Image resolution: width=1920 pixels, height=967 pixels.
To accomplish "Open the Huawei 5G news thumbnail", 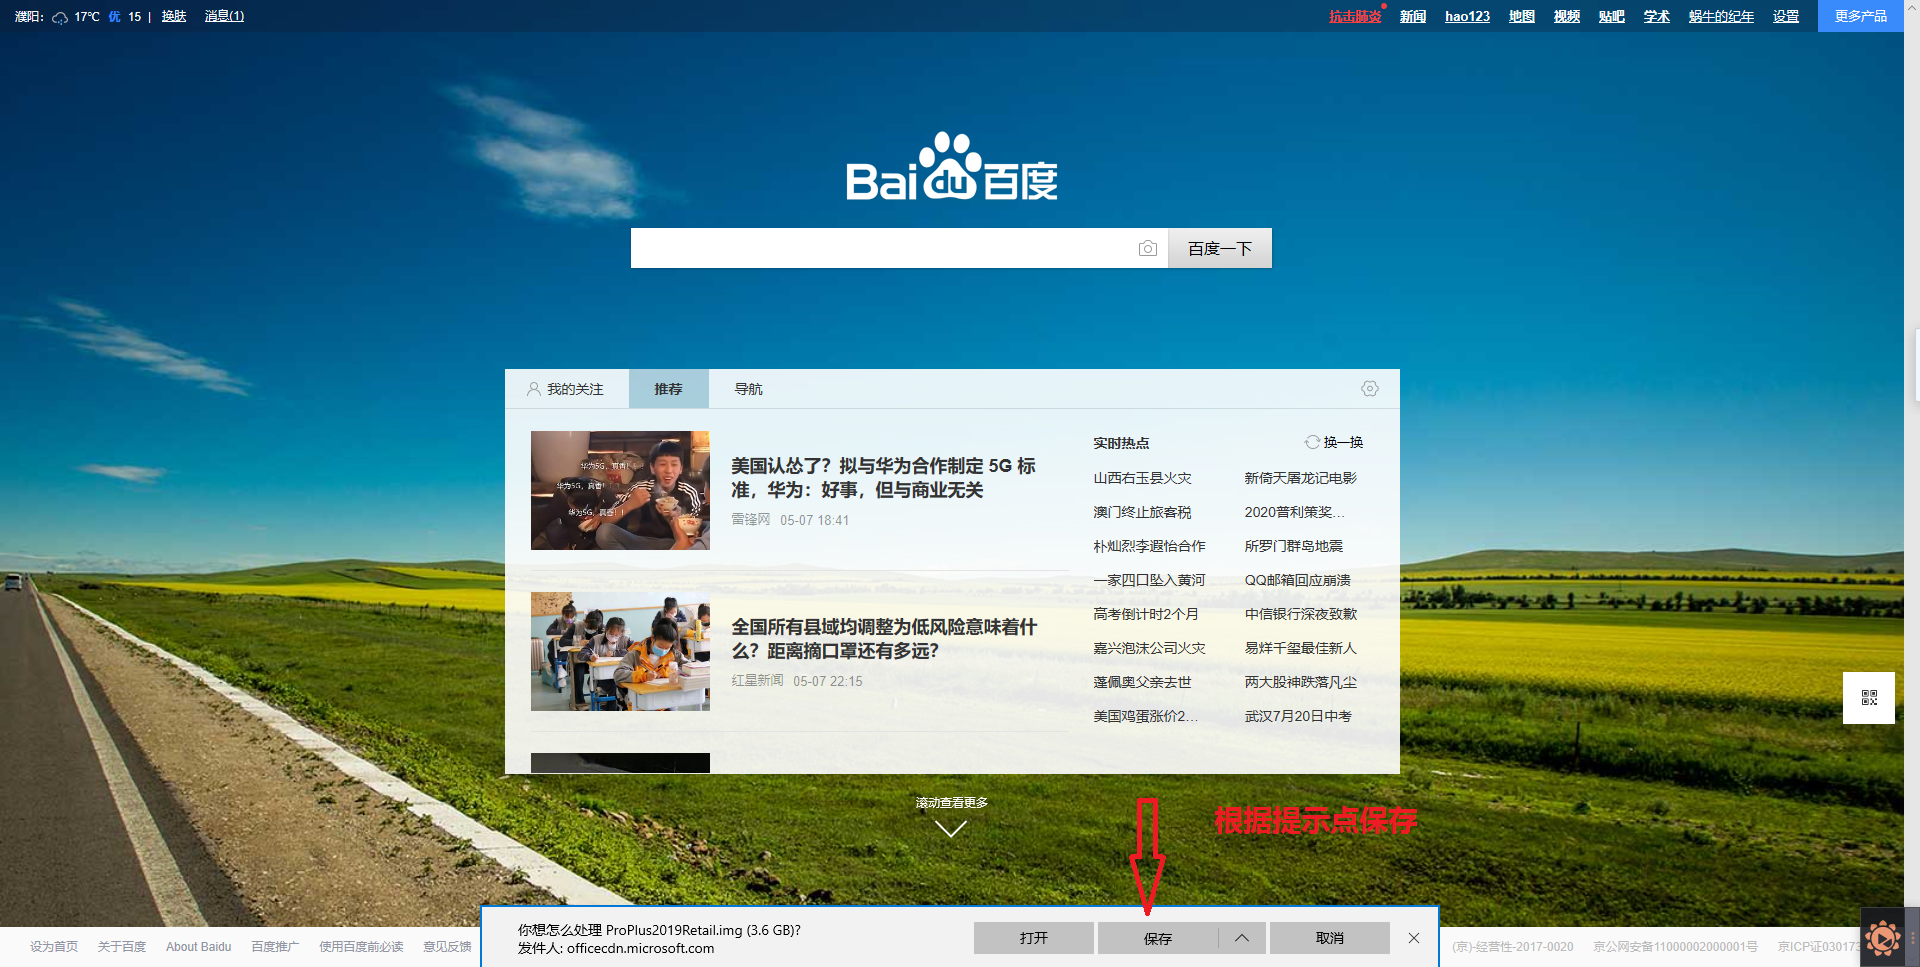I will point(620,490).
